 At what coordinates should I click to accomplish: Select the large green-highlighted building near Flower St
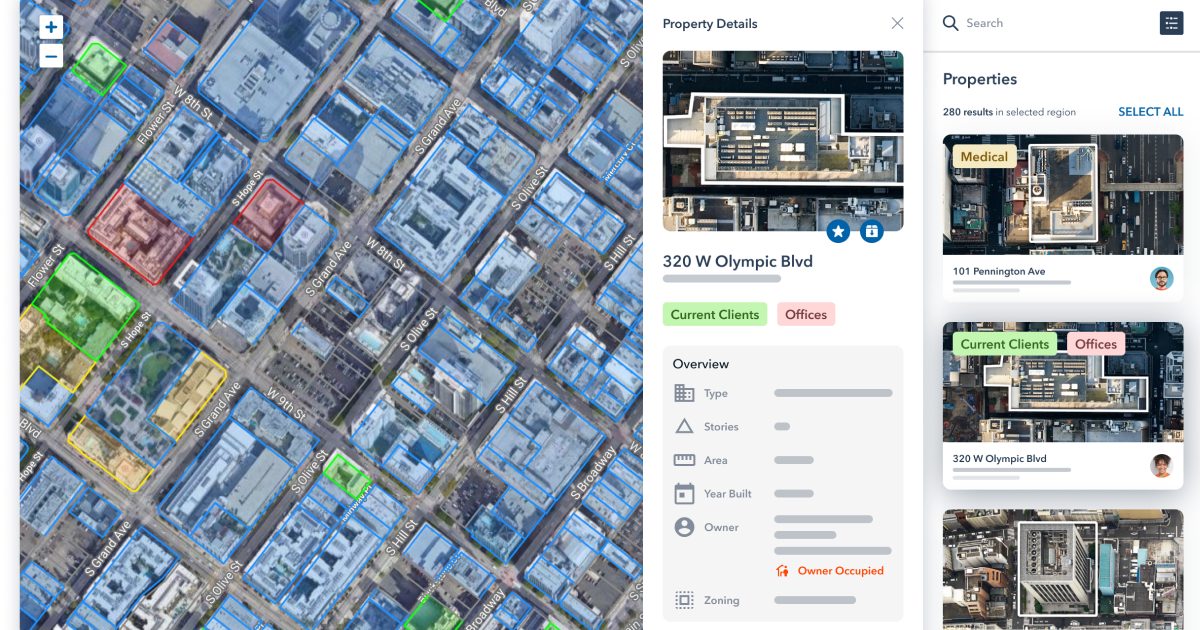pos(86,308)
